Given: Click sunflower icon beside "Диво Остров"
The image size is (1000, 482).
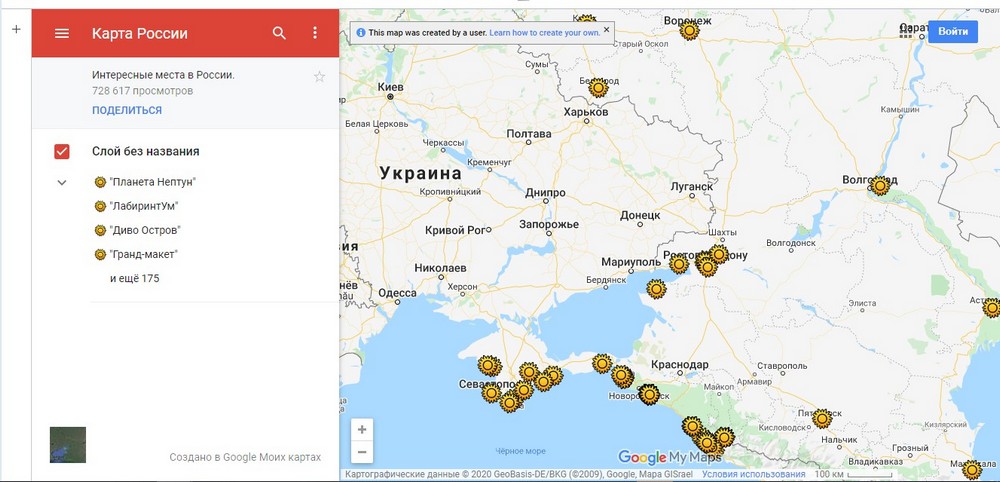Looking at the screenshot, I should 100,230.
